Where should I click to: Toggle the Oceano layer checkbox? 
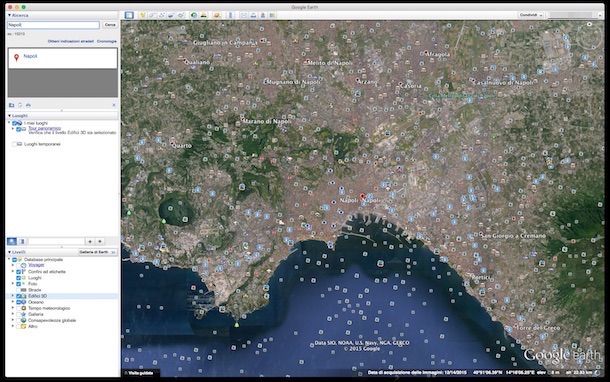tap(18, 302)
